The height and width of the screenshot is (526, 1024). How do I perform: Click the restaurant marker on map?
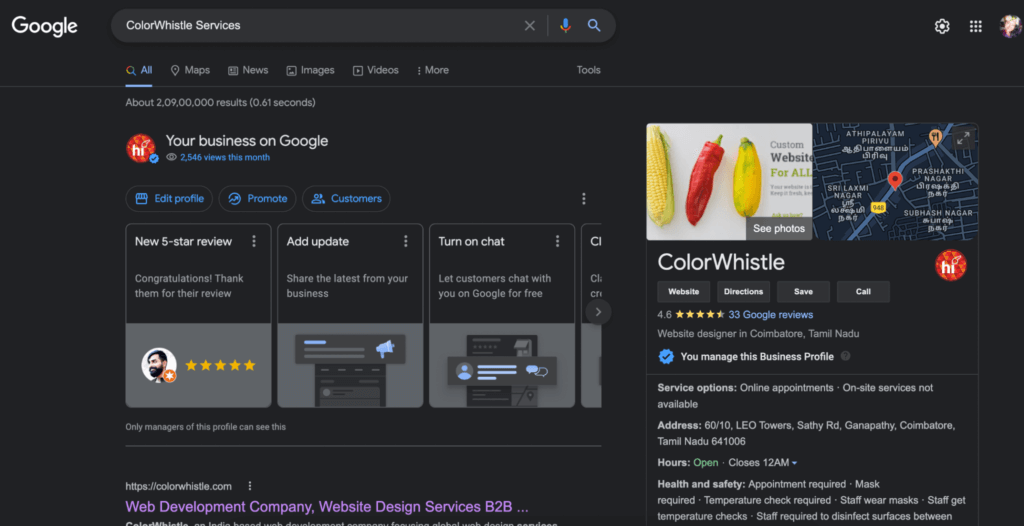935,137
